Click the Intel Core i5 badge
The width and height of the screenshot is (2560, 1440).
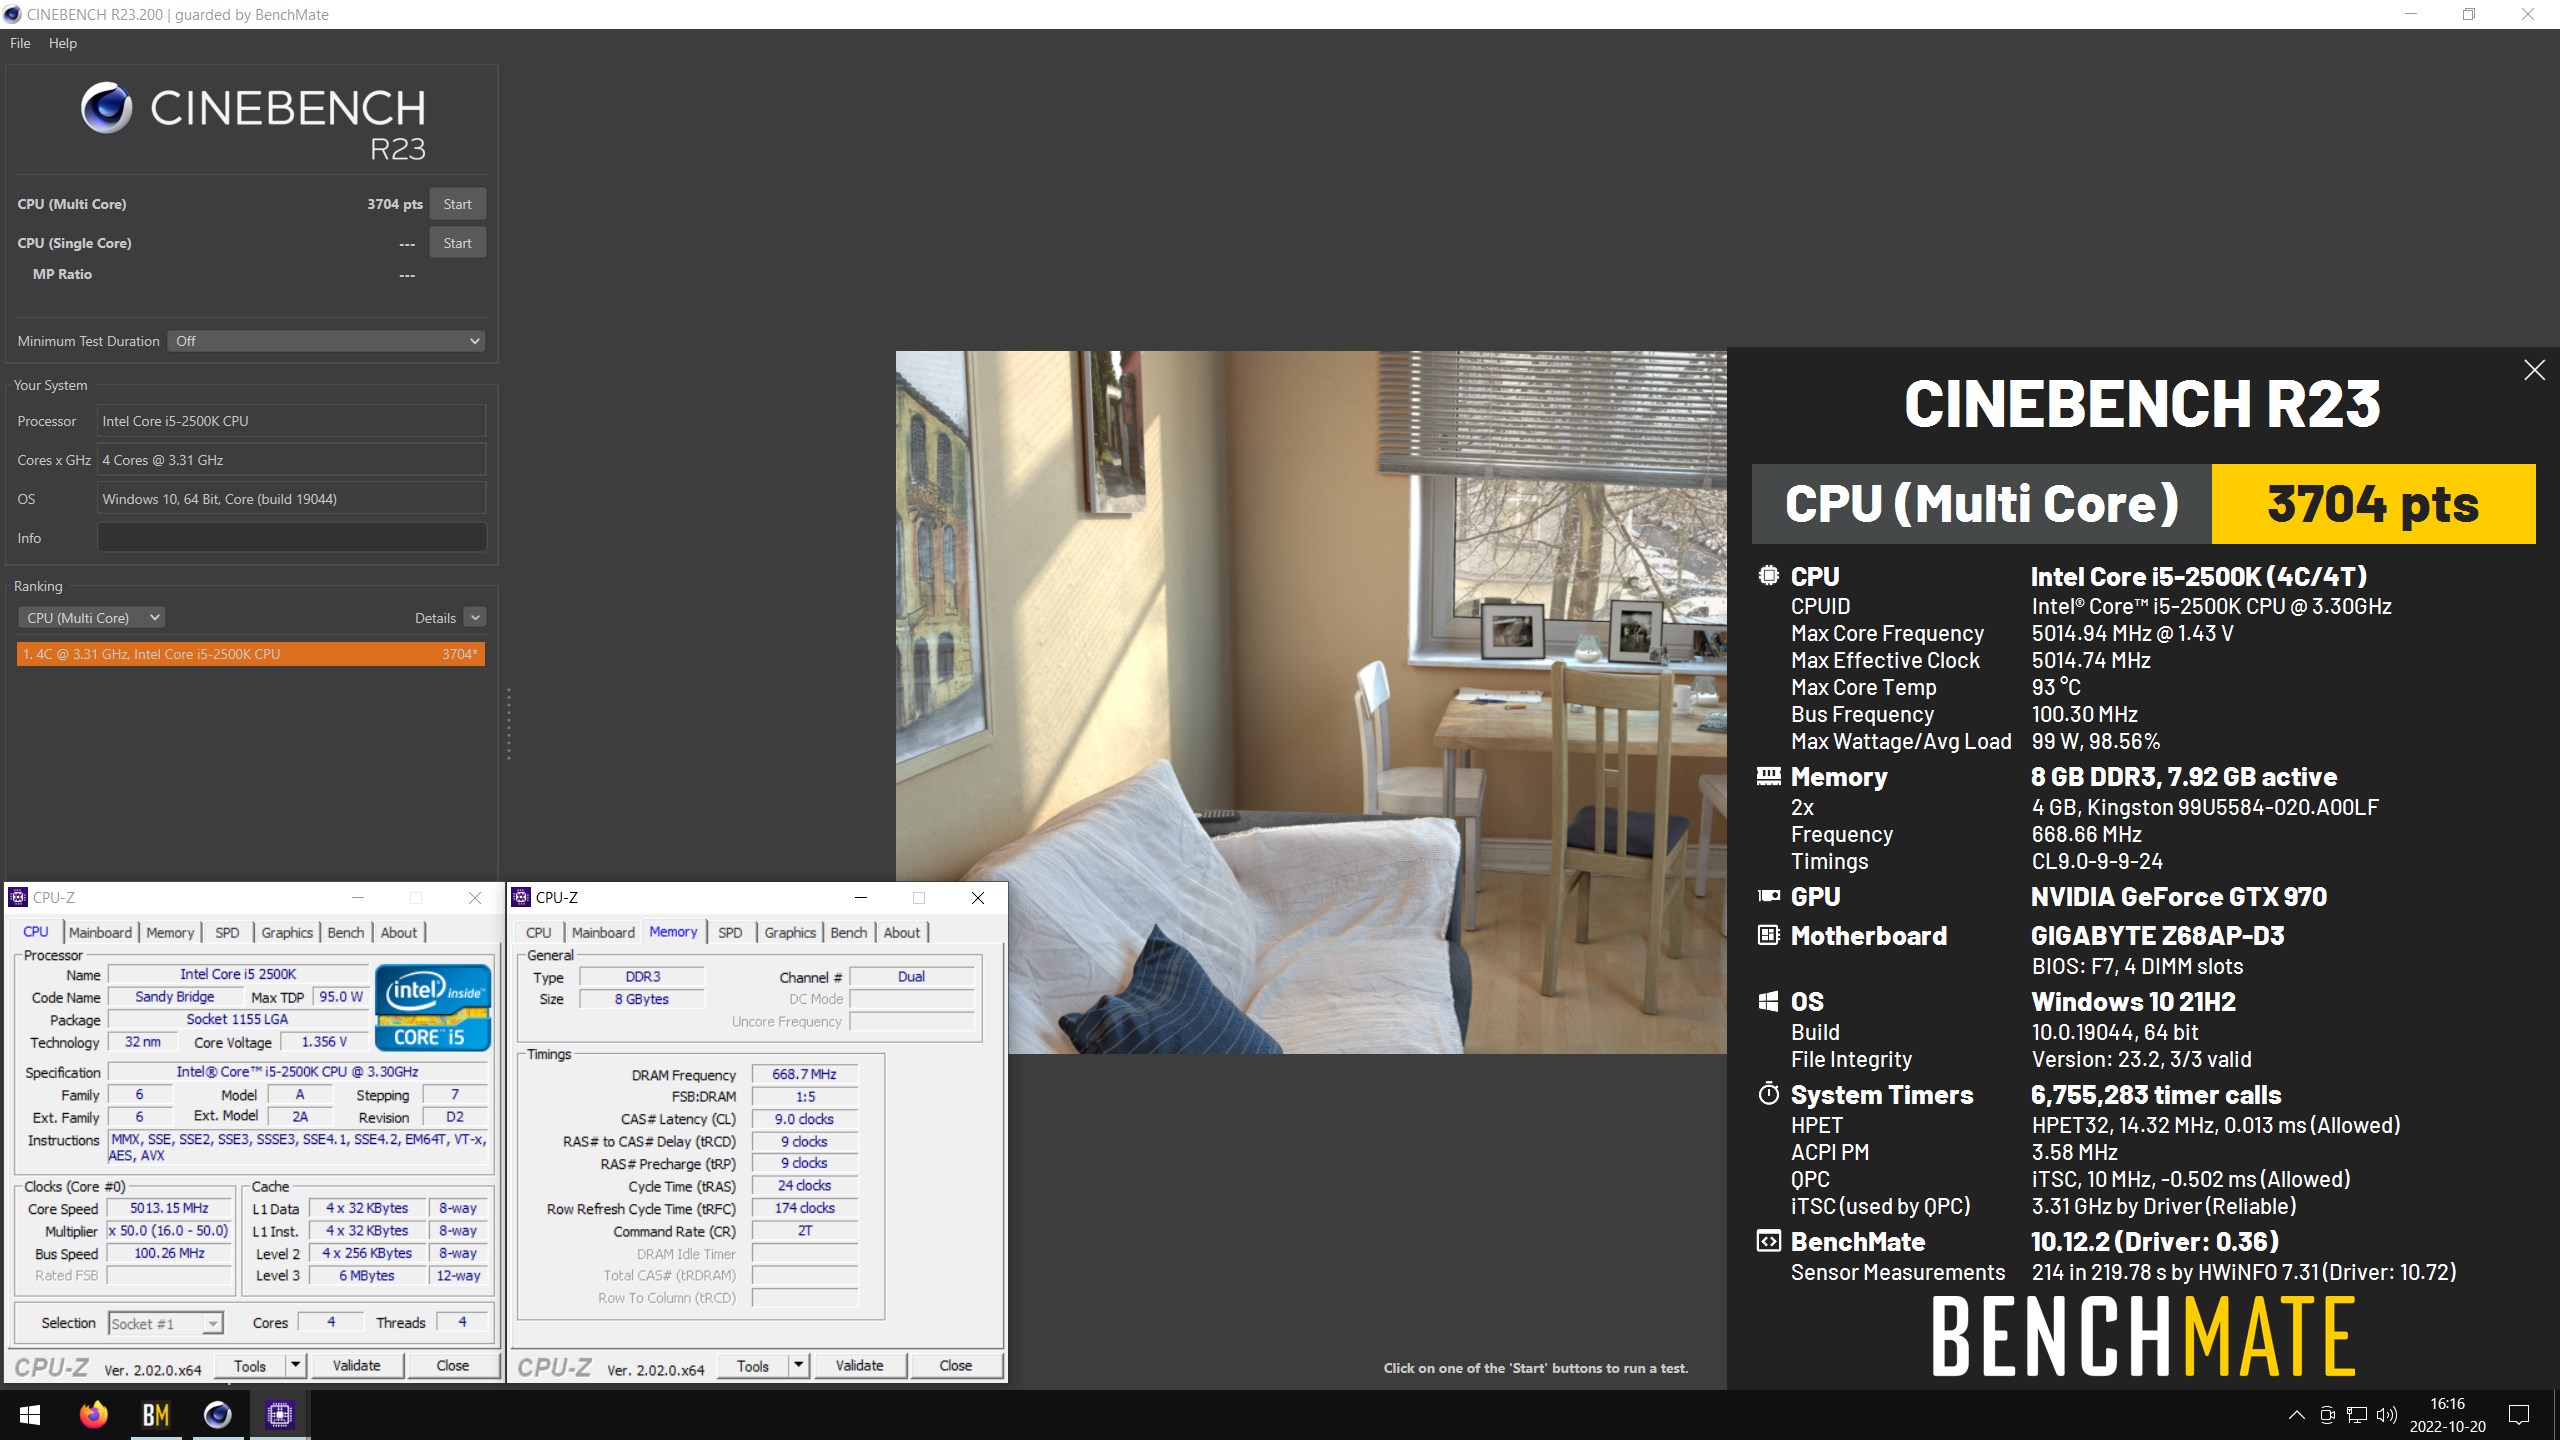pos(433,1007)
